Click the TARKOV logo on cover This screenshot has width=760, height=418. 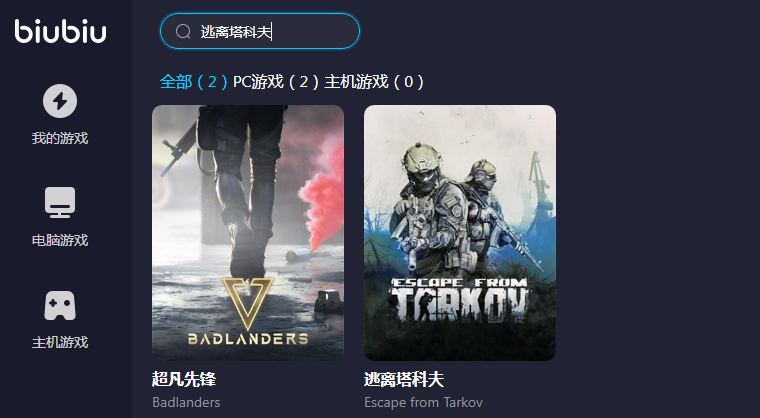[x=459, y=300]
